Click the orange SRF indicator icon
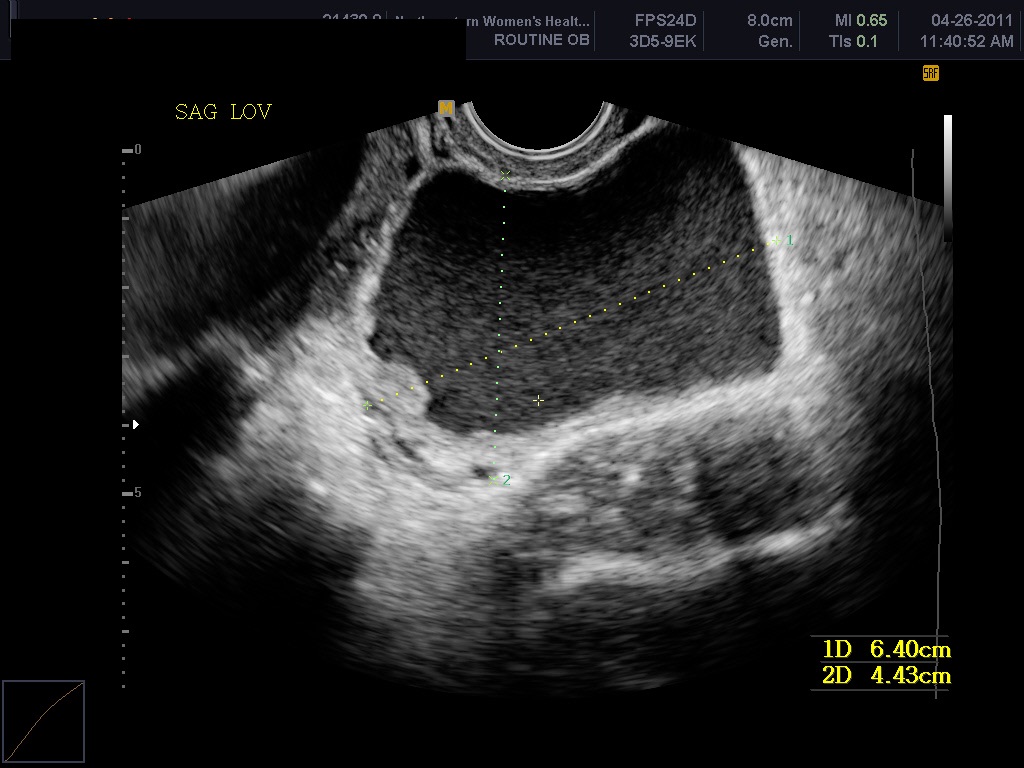This screenshot has width=1024, height=768. (x=930, y=73)
